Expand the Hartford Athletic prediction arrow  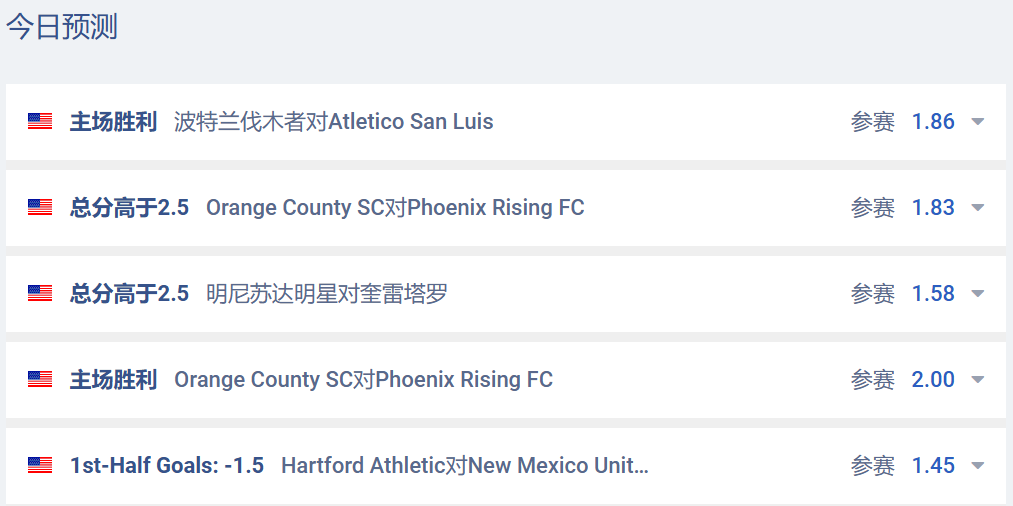[977, 466]
